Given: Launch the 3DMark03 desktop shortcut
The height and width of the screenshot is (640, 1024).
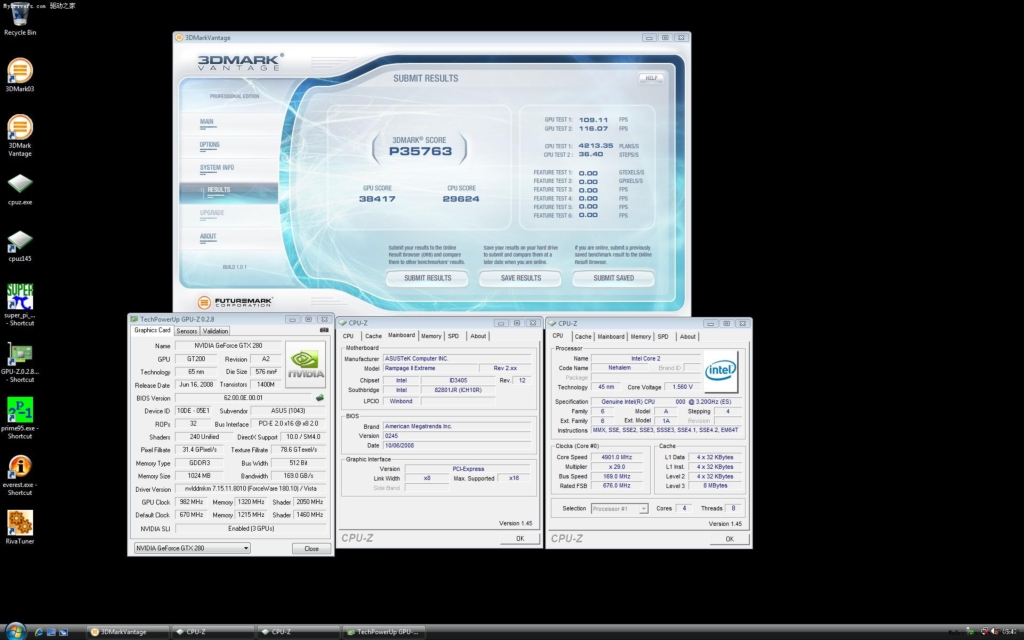Looking at the screenshot, I should (x=20, y=75).
